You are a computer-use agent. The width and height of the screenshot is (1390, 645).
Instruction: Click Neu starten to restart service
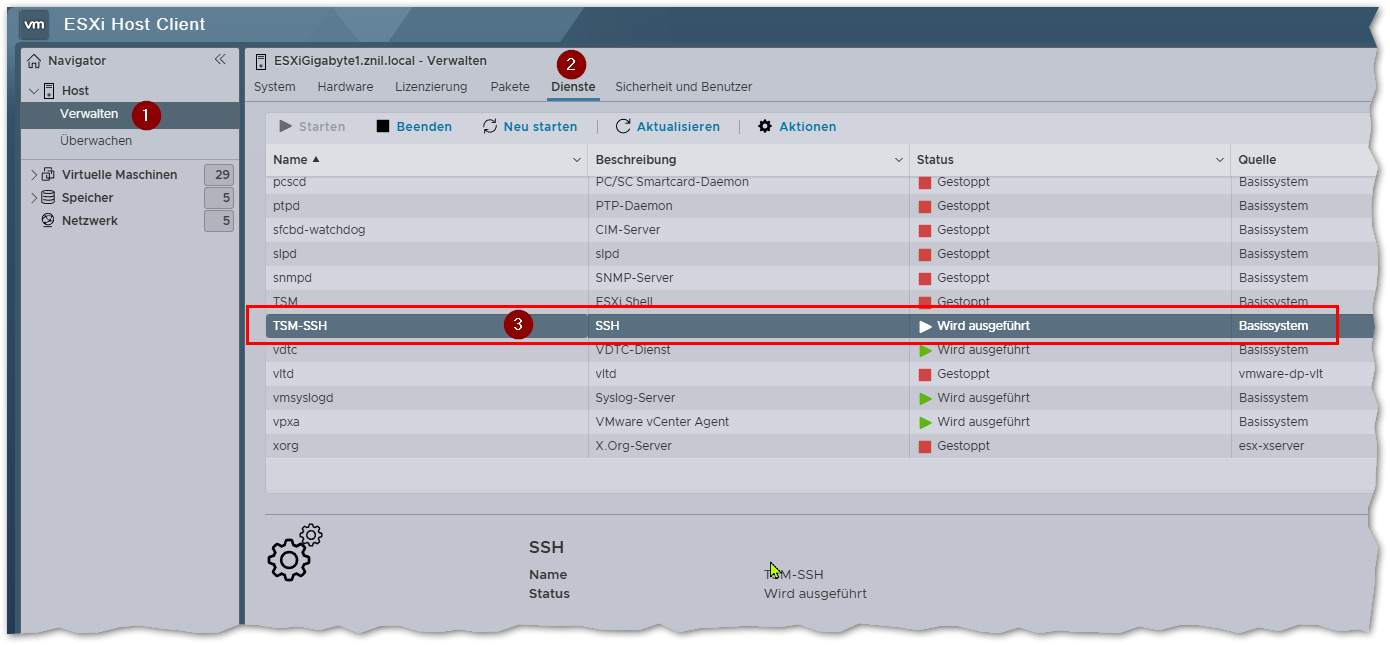pos(530,127)
